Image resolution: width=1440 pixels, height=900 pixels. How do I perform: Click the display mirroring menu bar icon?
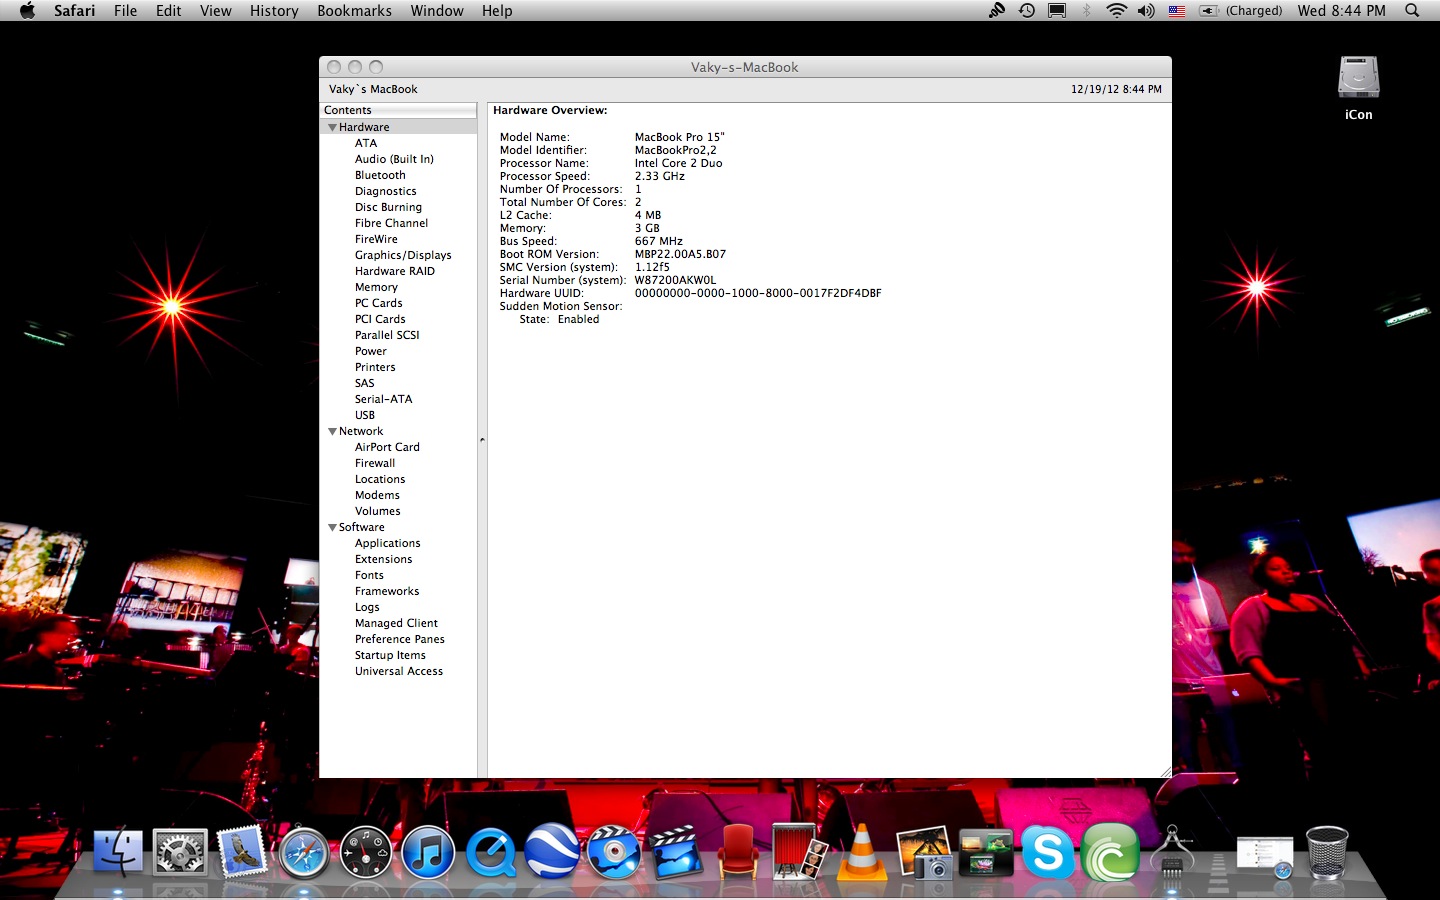(x=1057, y=11)
